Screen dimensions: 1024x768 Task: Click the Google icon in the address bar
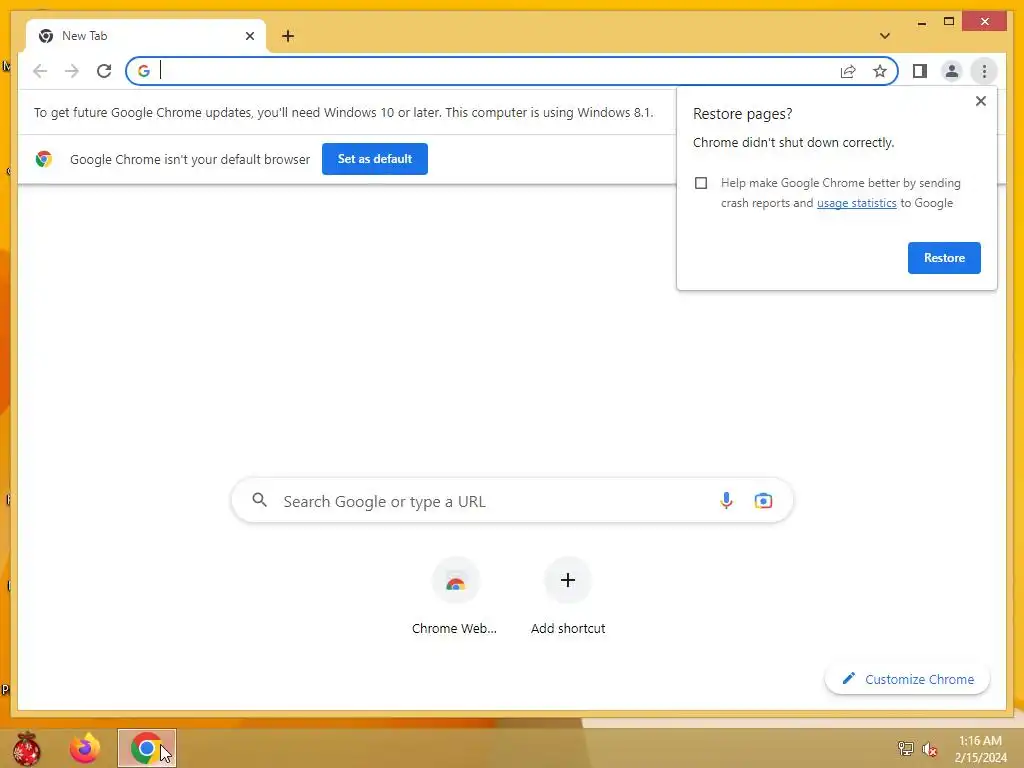[144, 71]
